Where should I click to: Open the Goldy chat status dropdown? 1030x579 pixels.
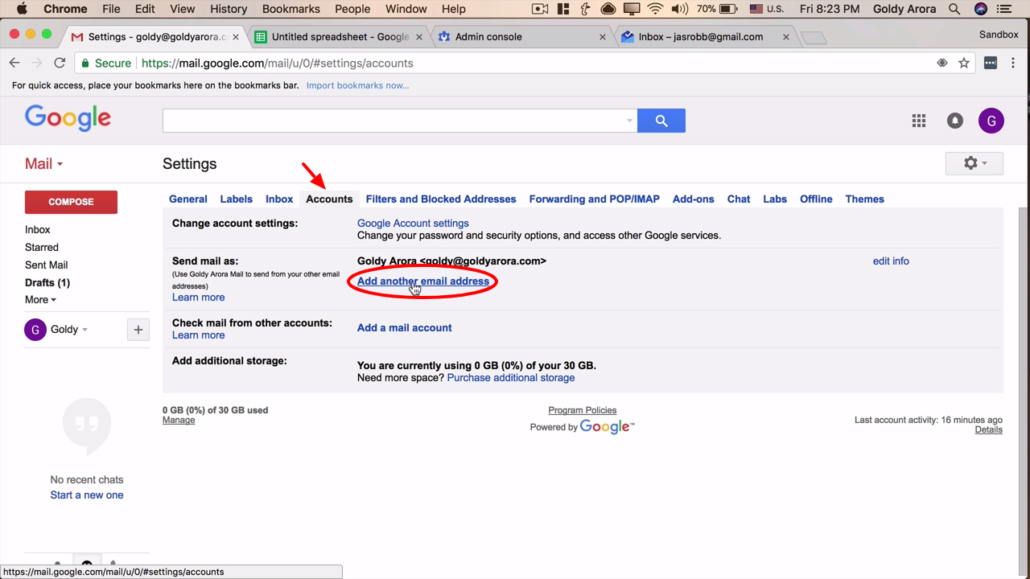coord(69,329)
